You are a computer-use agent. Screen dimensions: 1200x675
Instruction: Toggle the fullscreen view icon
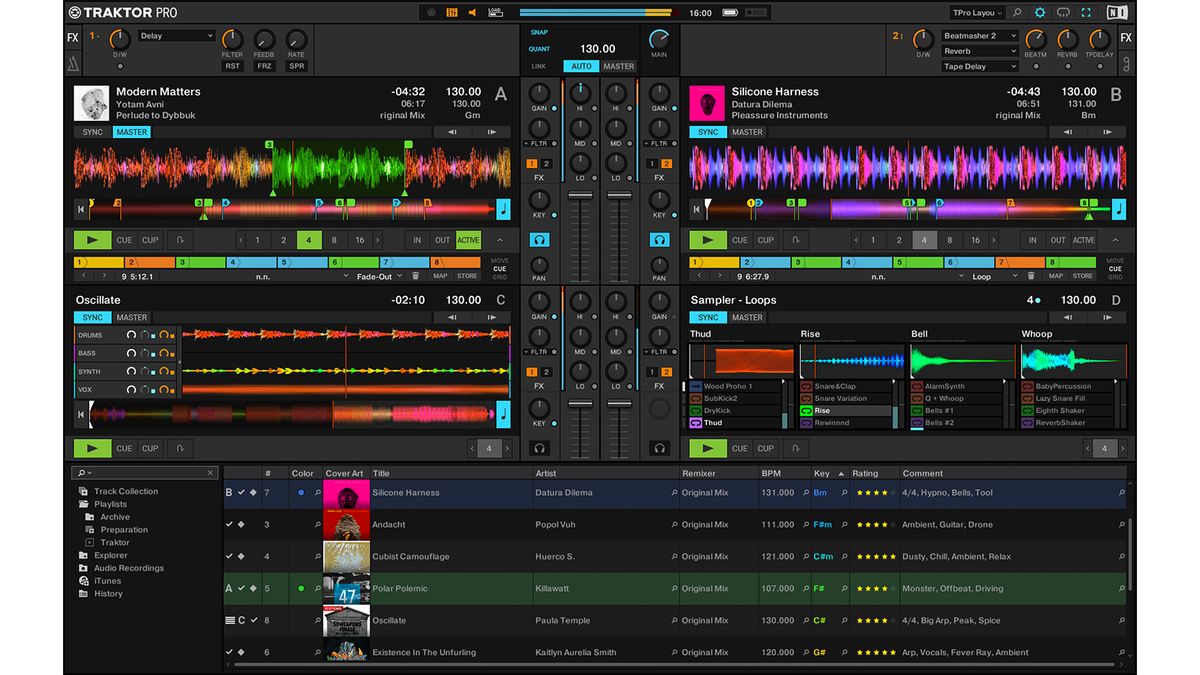click(1086, 12)
